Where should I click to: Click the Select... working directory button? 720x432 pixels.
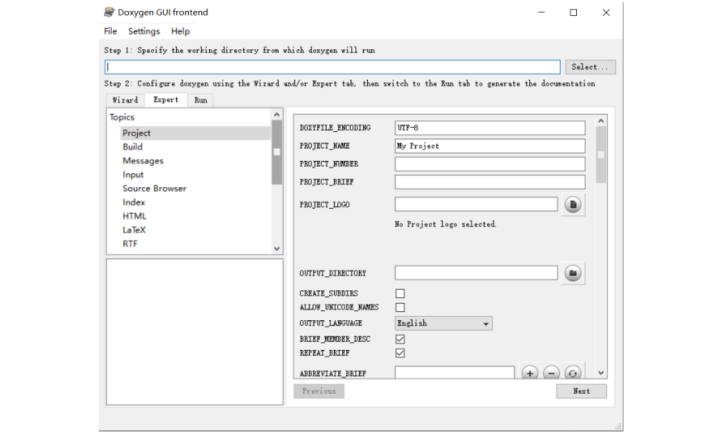[x=590, y=67]
